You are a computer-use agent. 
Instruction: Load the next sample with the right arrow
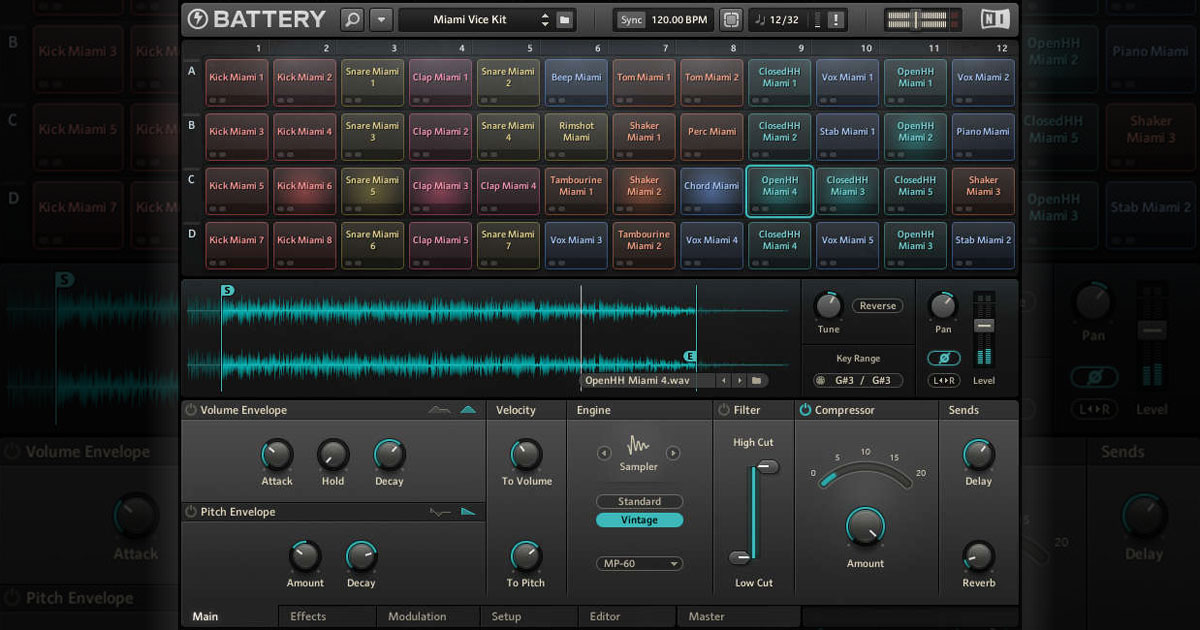coord(740,380)
